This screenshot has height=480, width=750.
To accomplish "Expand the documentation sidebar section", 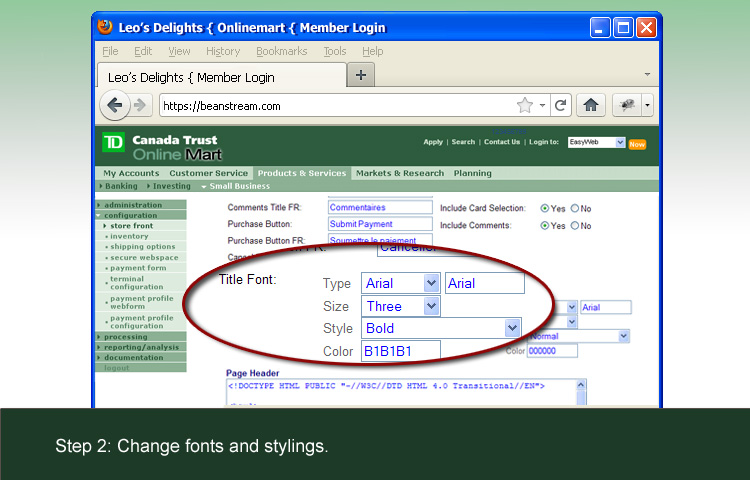I will pyautogui.click(x=141, y=357).
